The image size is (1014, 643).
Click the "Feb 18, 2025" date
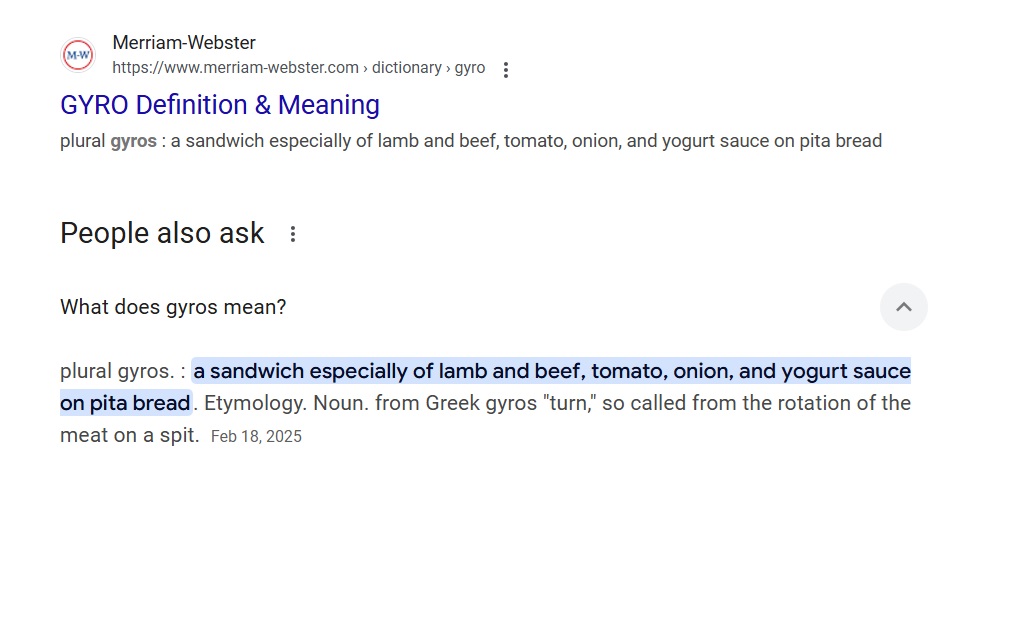[x=256, y=437]
